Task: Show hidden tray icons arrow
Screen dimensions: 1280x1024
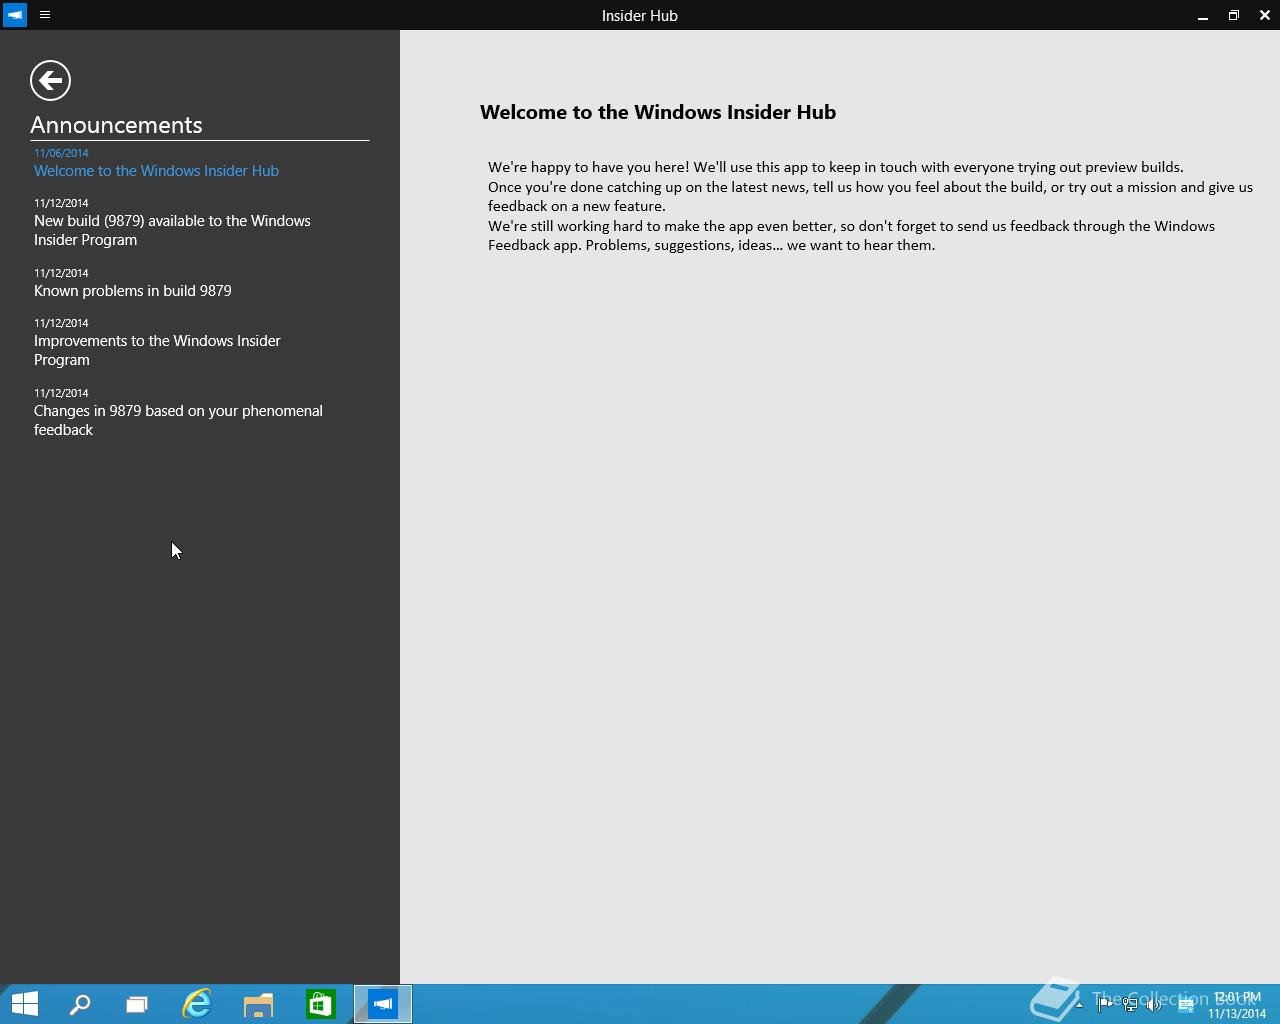Action: (1079, 1005)
